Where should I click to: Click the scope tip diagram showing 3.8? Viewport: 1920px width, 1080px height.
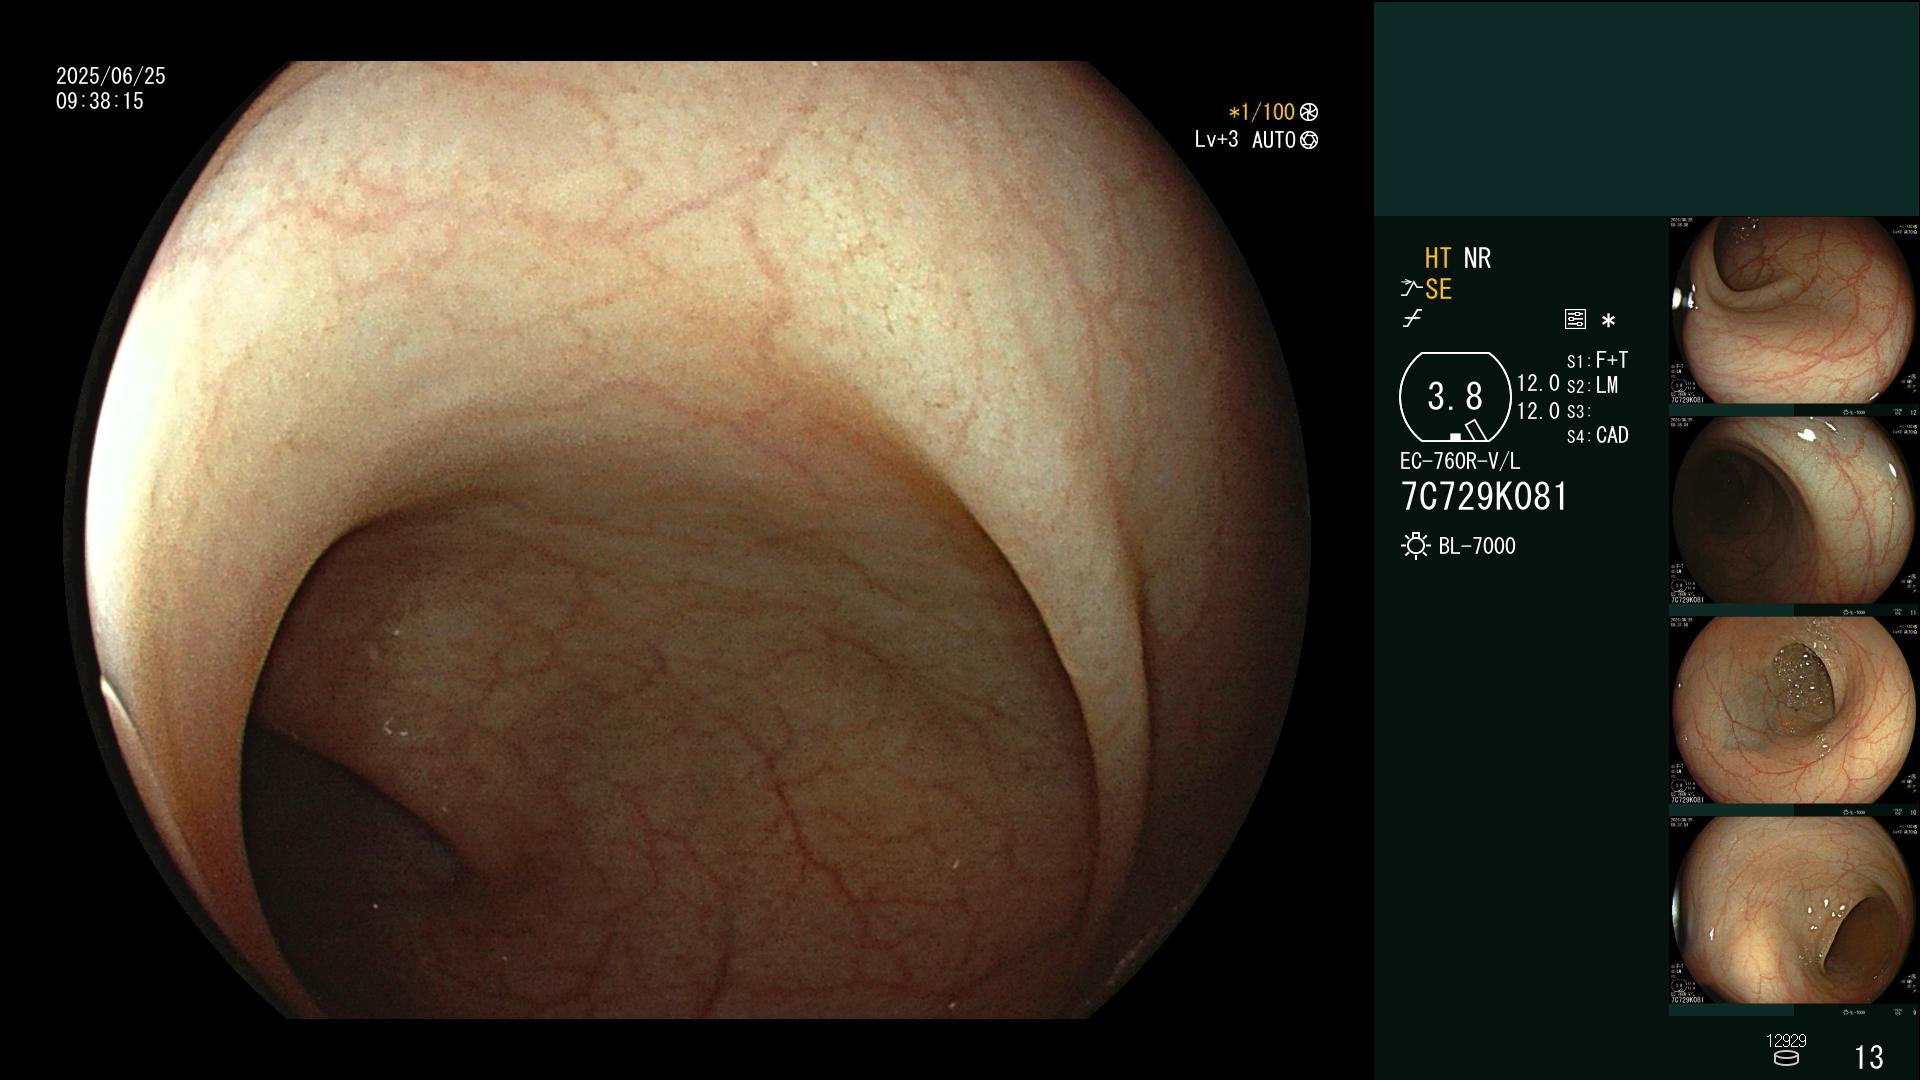pyautogui.click(x=1455, y=397)
